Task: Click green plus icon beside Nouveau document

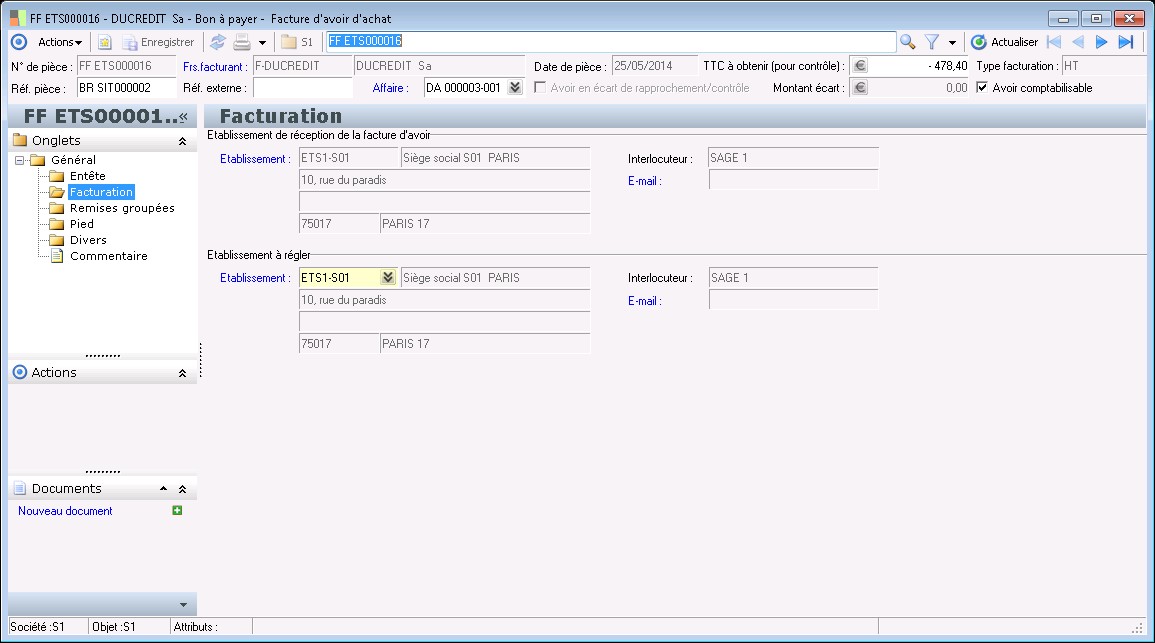Action: pos(177,511)
